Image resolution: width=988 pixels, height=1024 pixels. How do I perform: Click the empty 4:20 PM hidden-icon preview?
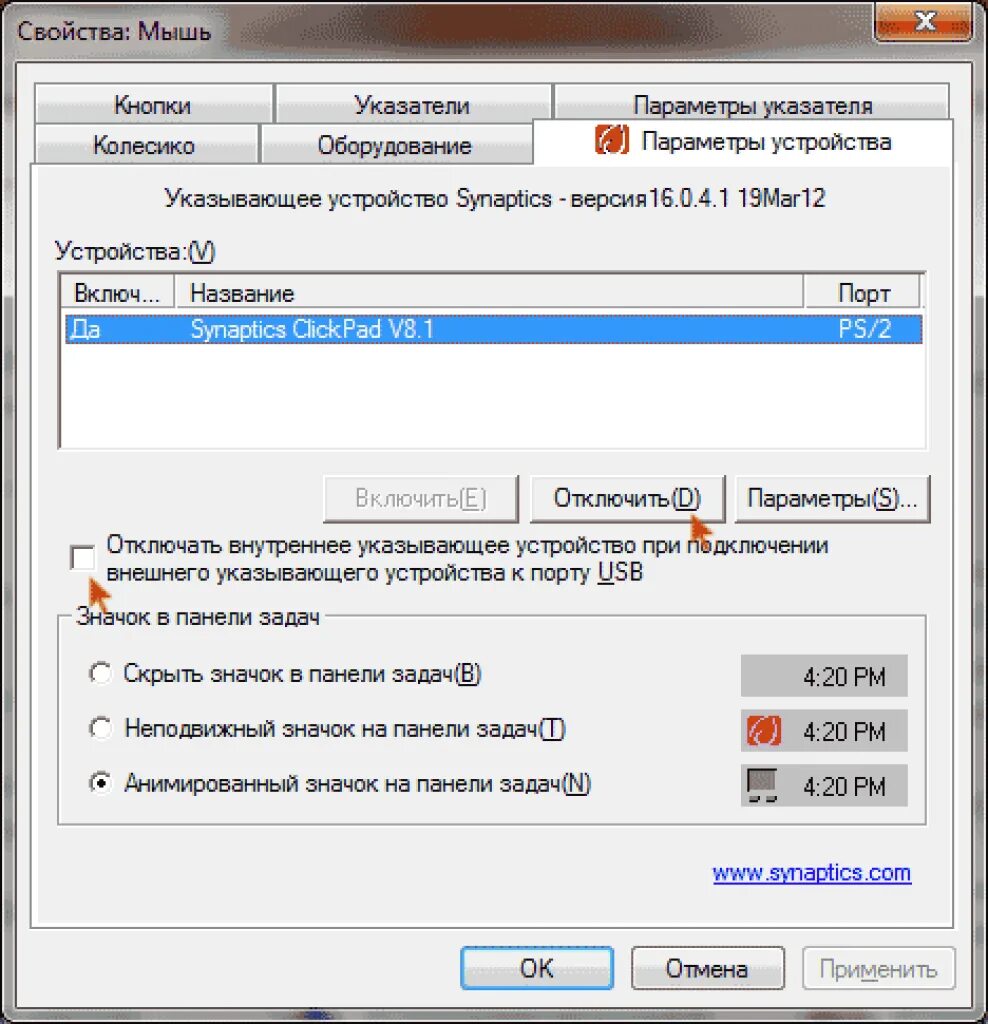point(823,676)
